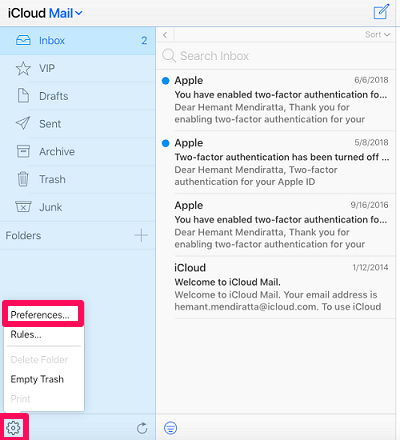The width and height of the screenshot is (400, 440).
Task: Click the Inbox unread count 2
Action: 144,41
